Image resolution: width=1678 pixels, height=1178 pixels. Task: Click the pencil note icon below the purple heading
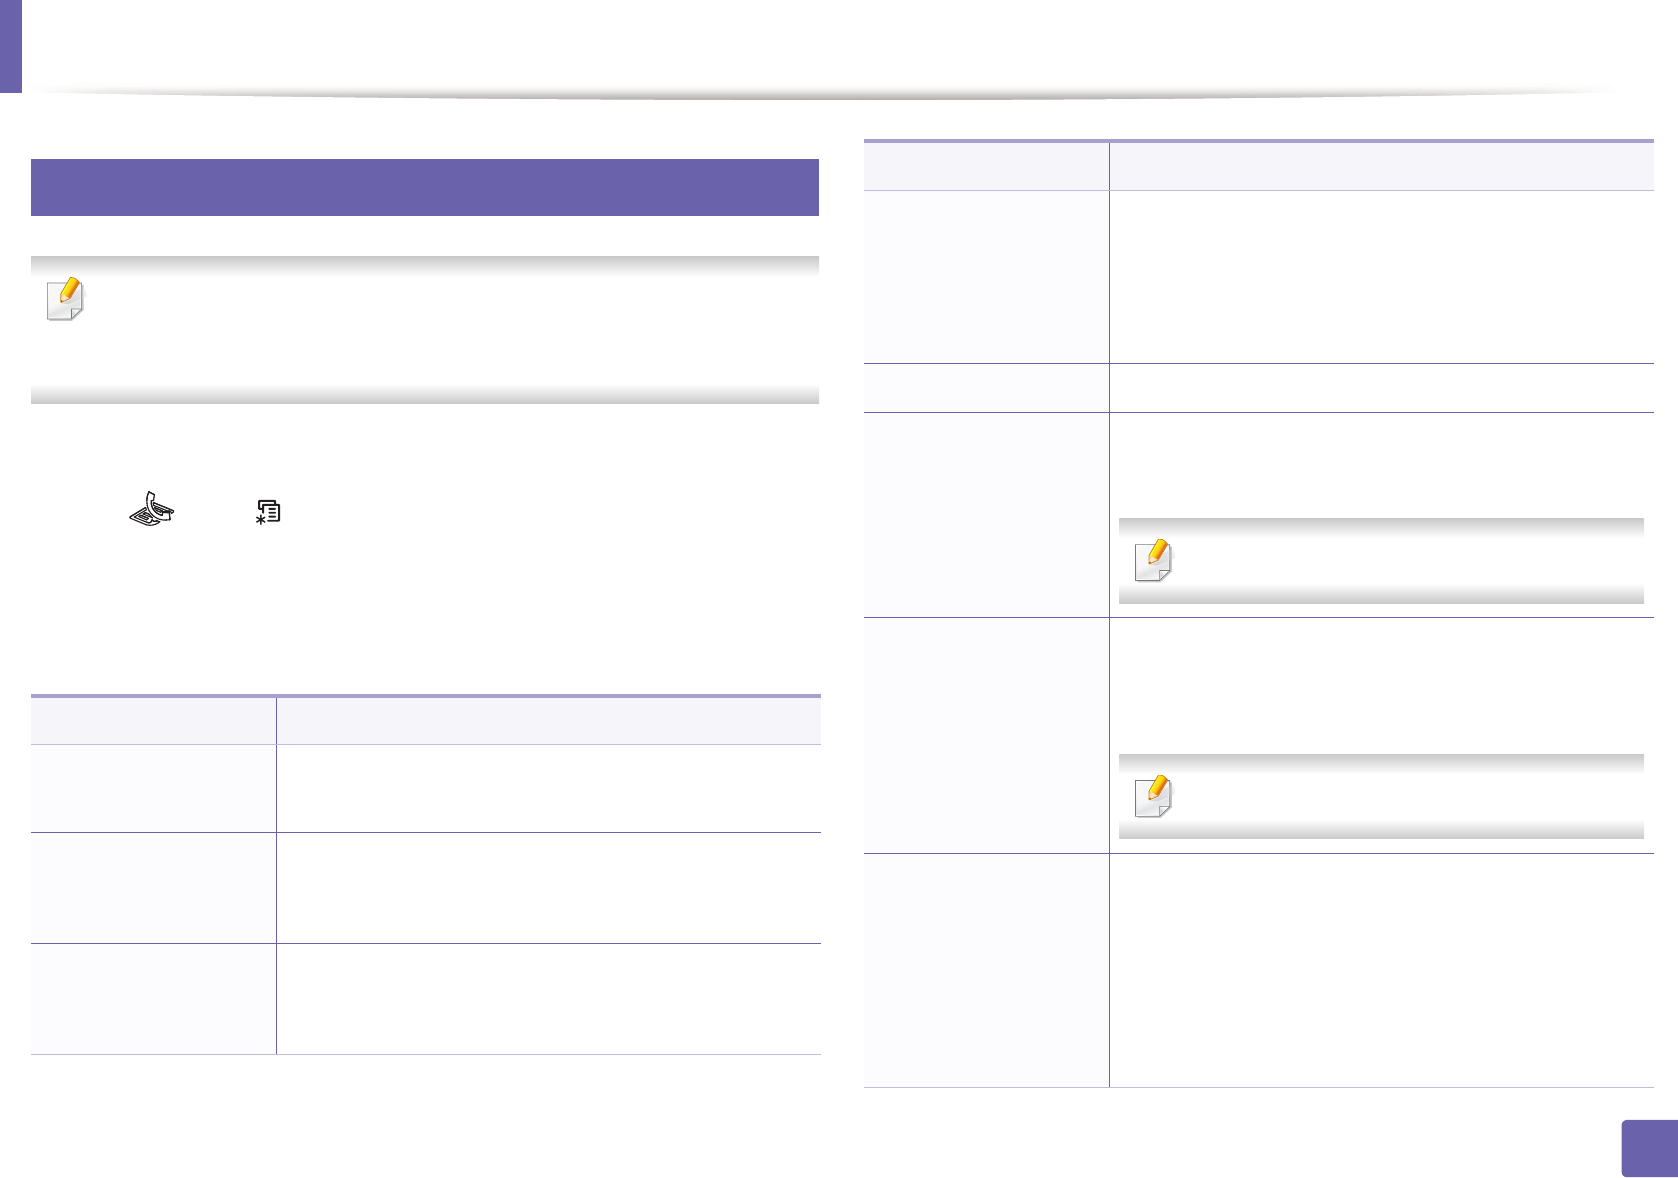point(66,299)
